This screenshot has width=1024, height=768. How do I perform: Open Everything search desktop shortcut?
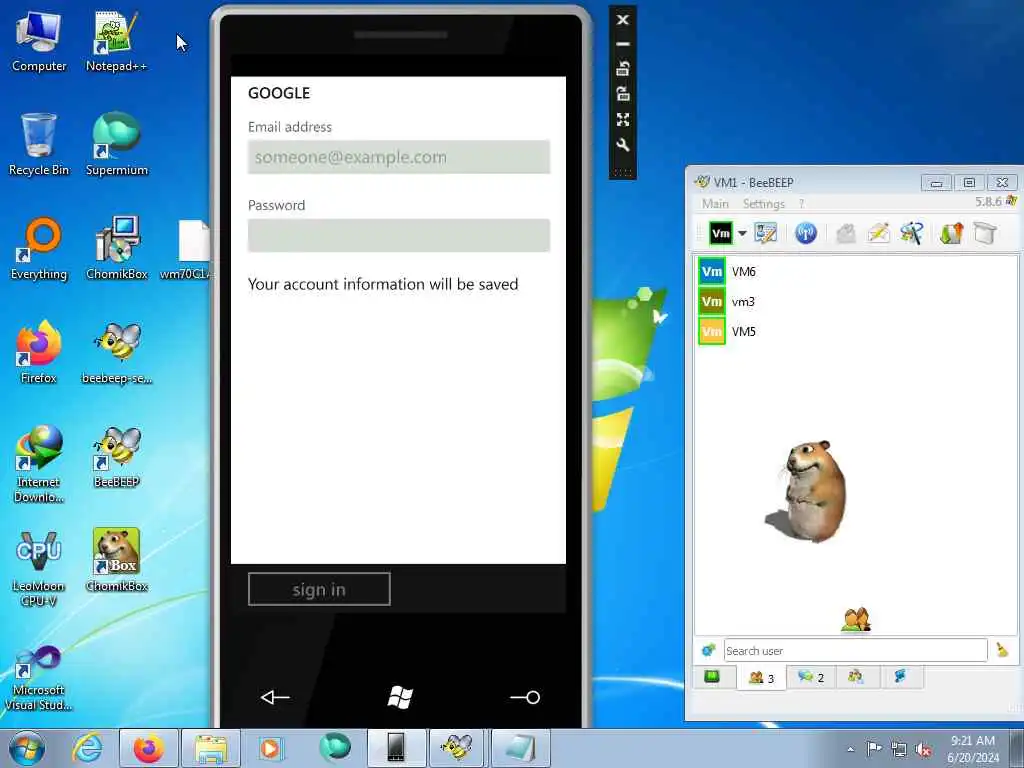39,249
